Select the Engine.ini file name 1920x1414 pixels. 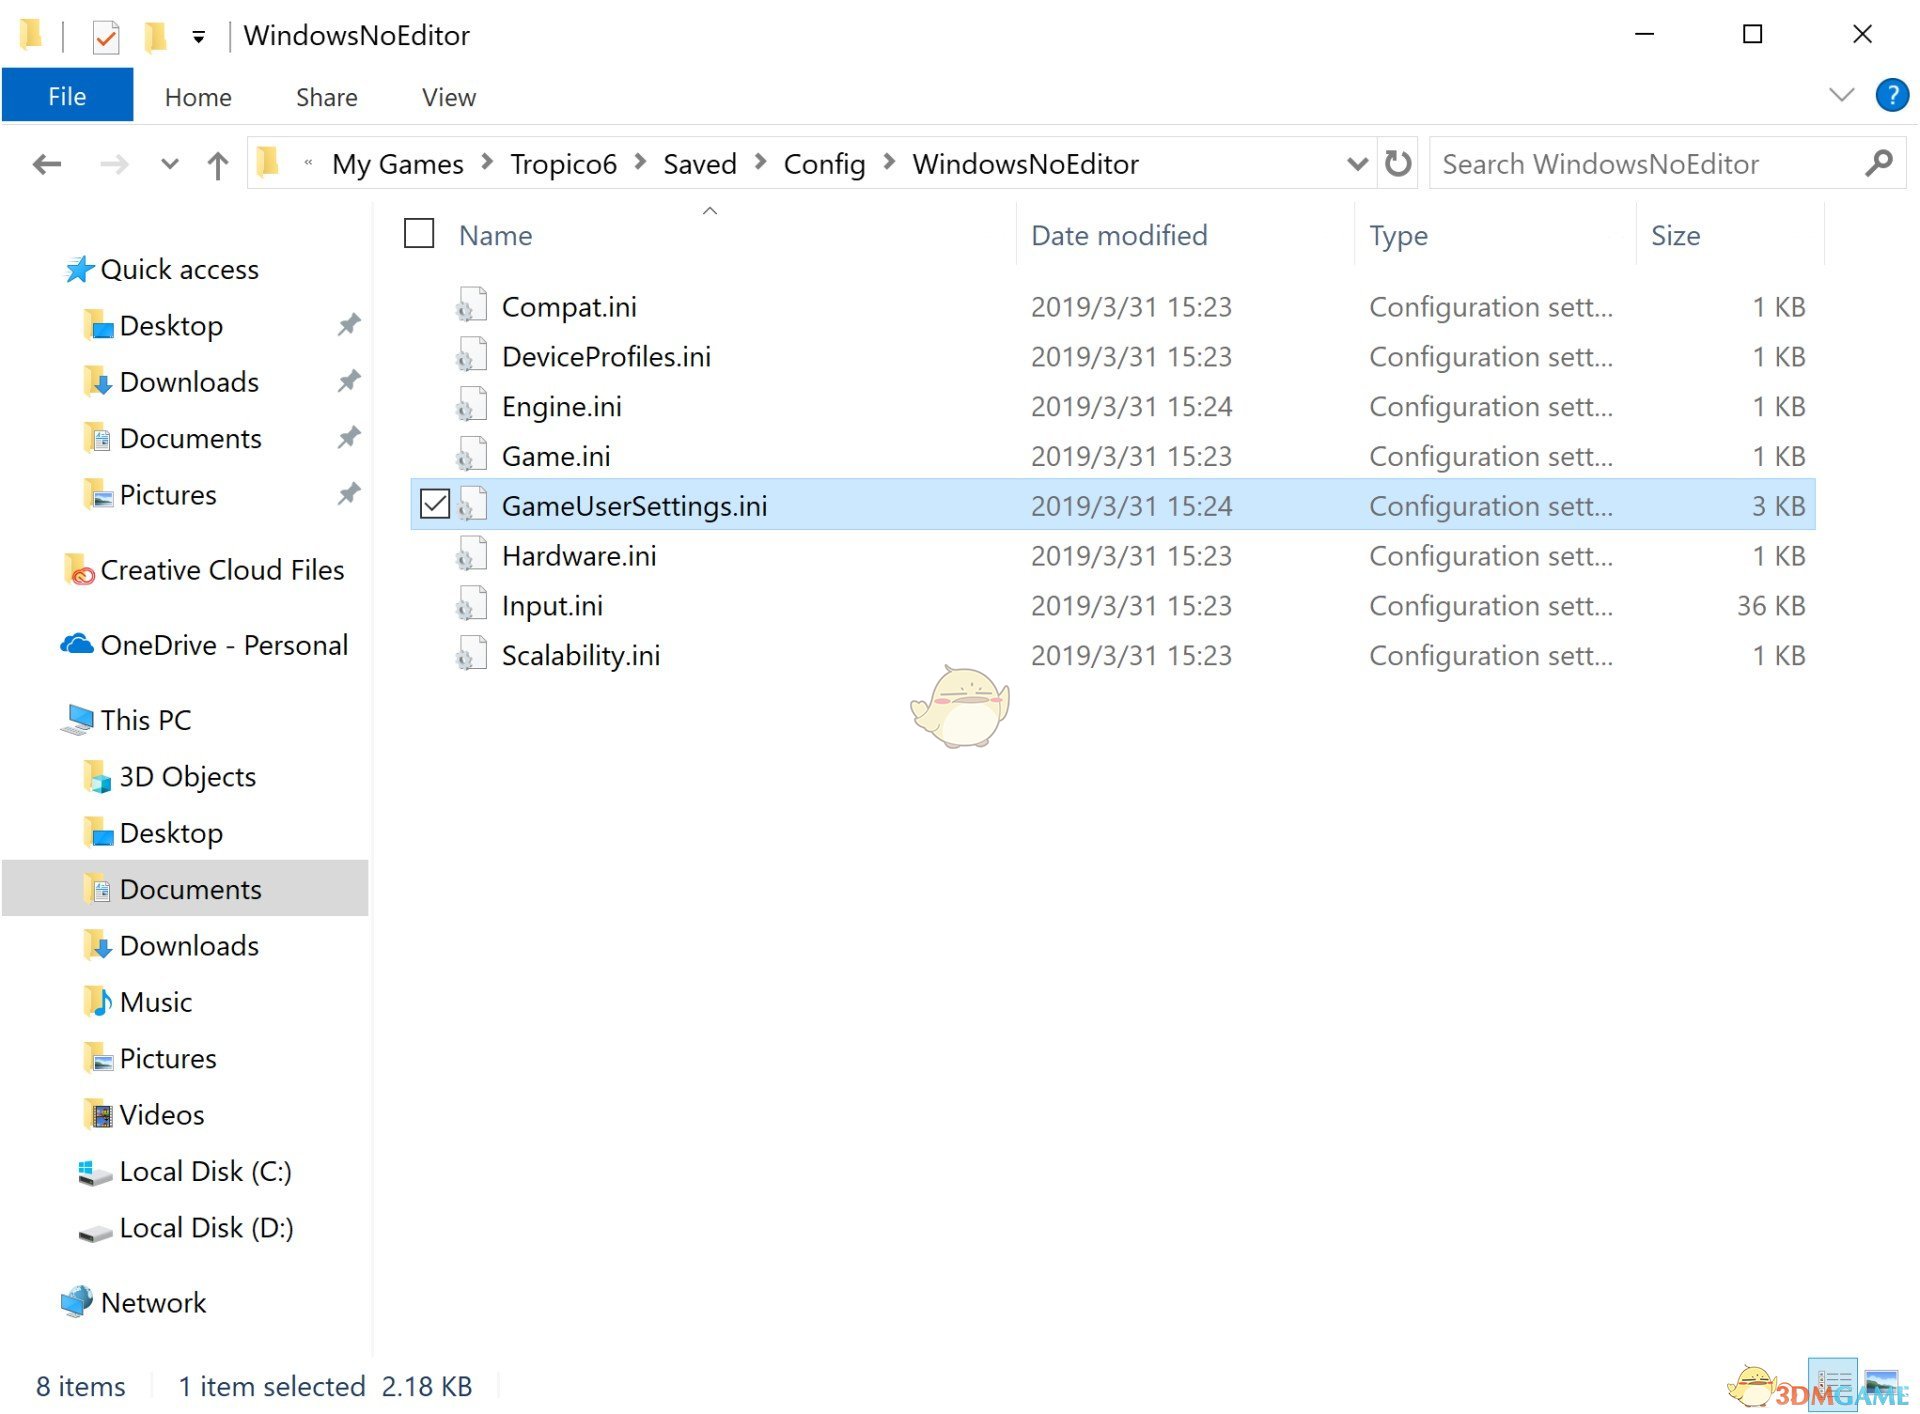click(561, 407)
